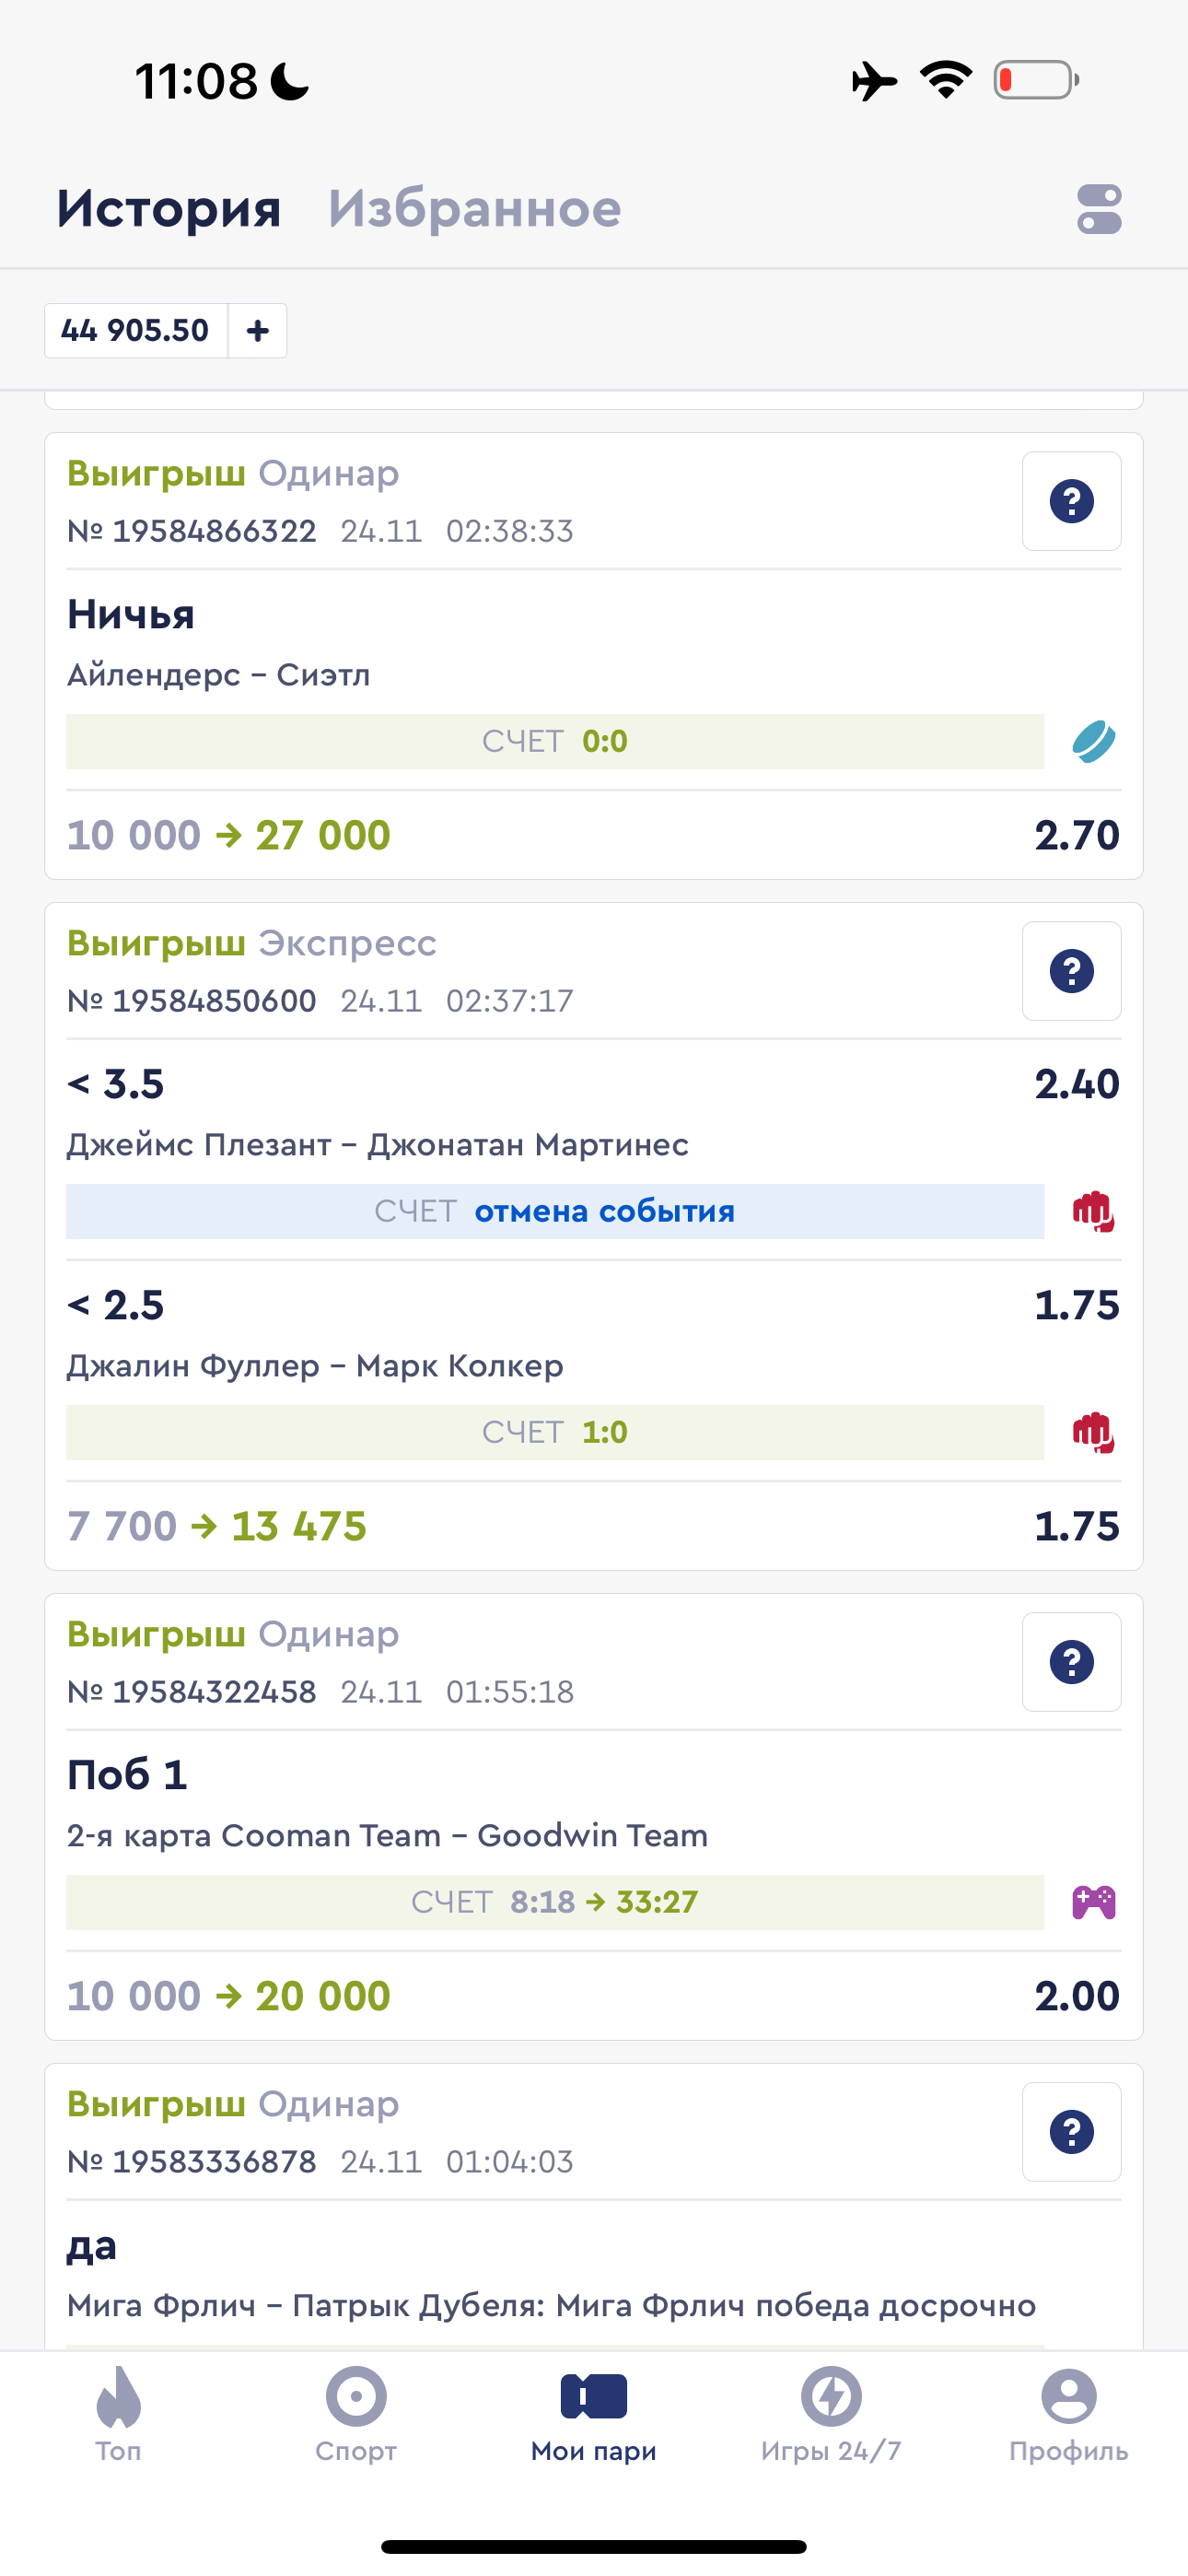
Task: Select the История tab
Action: tap(168, 209)
